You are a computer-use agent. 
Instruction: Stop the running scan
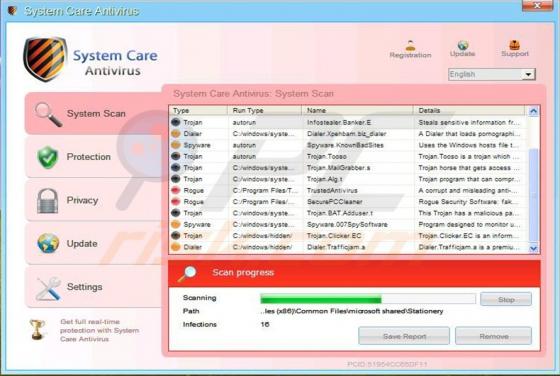(506, 299)
